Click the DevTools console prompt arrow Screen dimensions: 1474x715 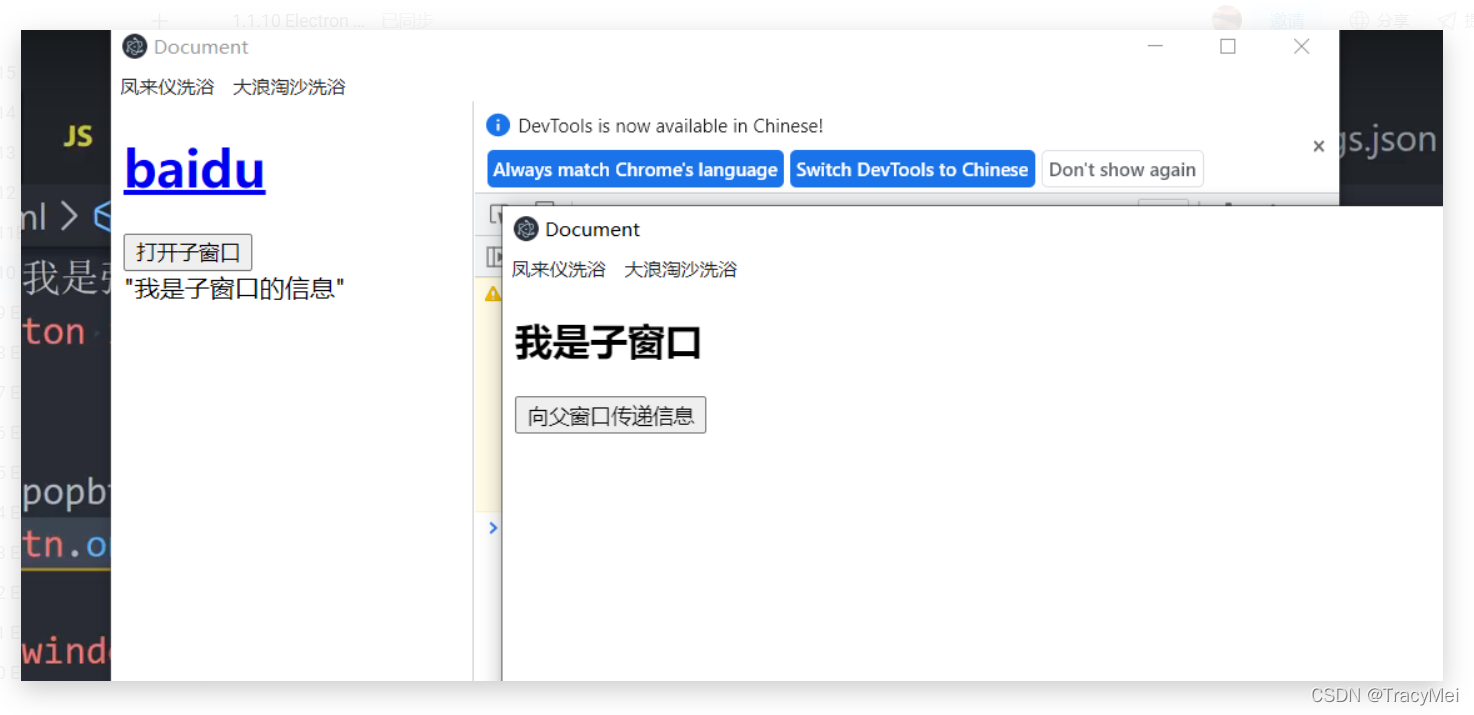(493, 527)
